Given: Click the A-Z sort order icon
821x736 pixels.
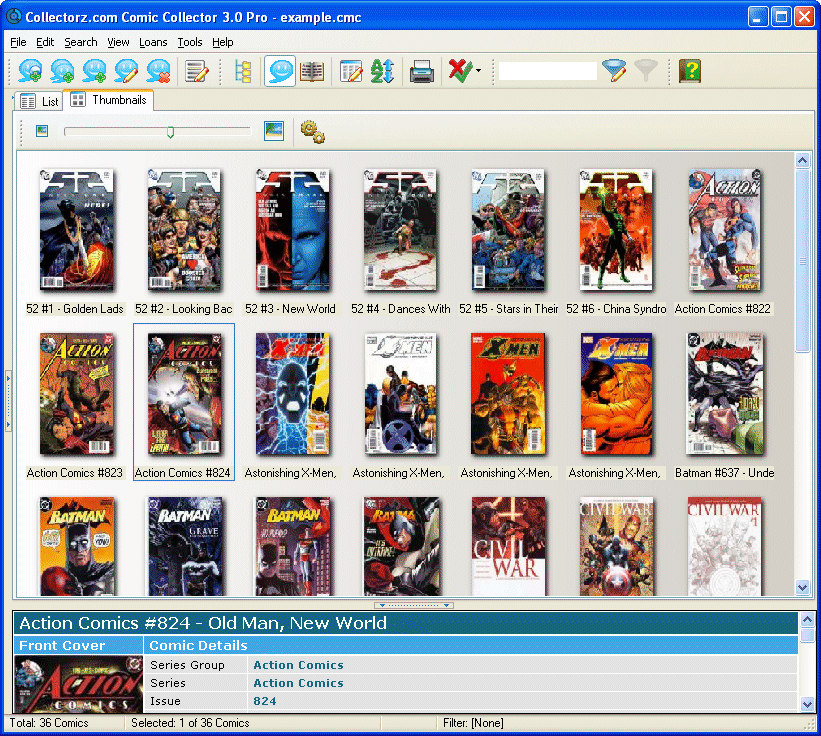Looking at the screenshot, I should coord(382,71).
